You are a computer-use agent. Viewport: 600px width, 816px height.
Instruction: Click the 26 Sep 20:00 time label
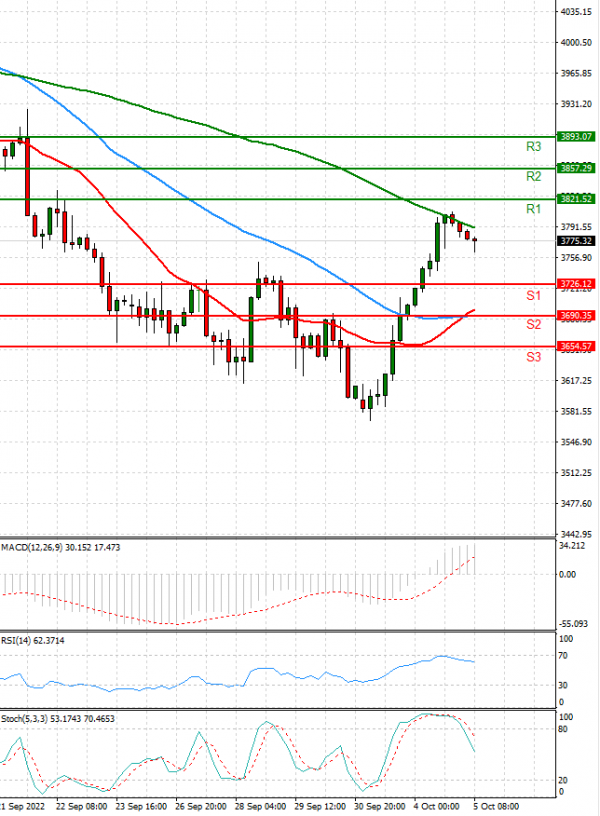pyautogui.click(x=201, y=807)
